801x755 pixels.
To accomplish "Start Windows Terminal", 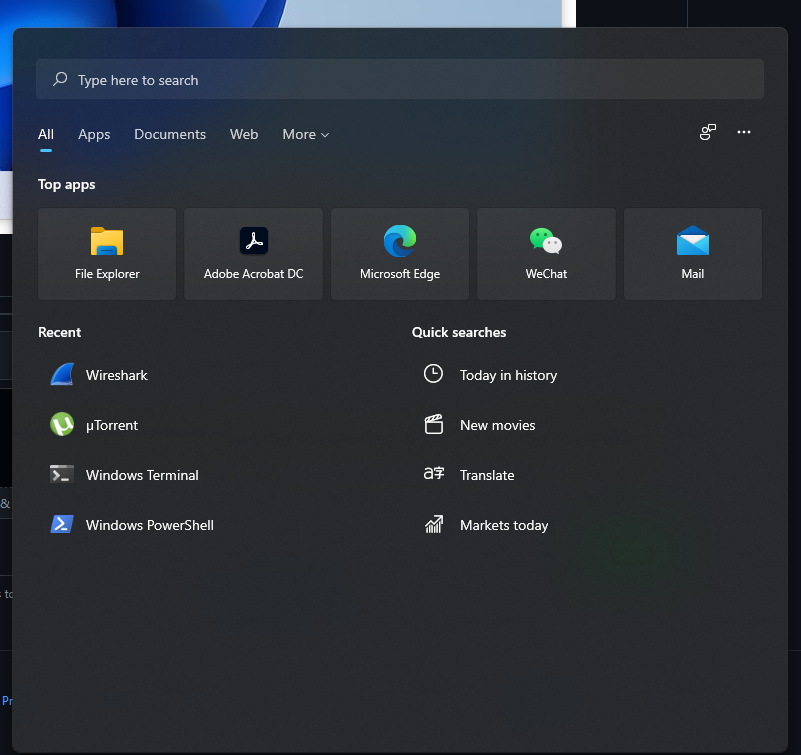I will (x=141, y=475).
